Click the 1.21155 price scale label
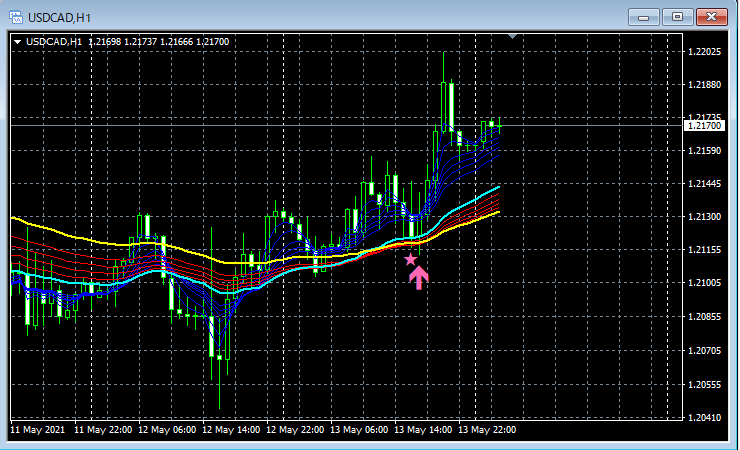This screenshot has height=450, width=740. [705, 250]
